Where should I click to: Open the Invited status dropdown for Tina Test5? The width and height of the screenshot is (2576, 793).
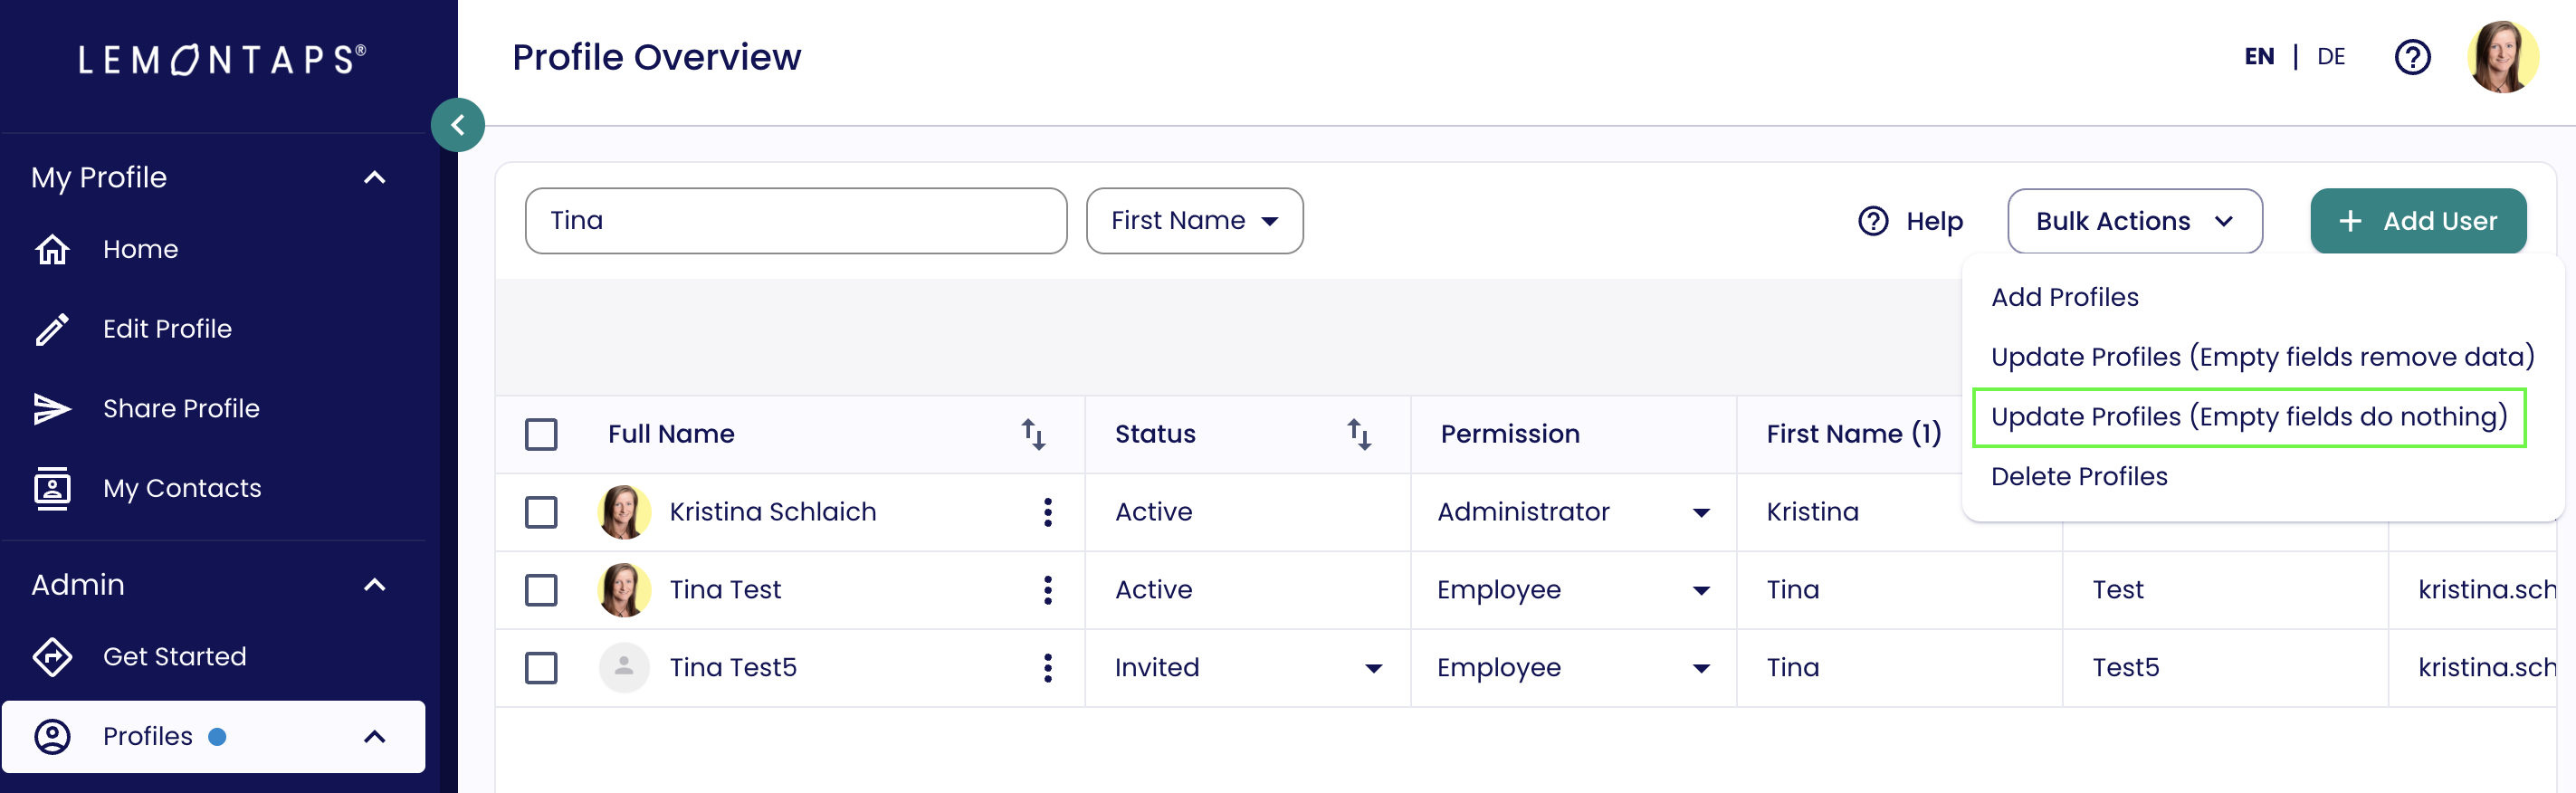pyautogui.click(x=1374, y=668)
